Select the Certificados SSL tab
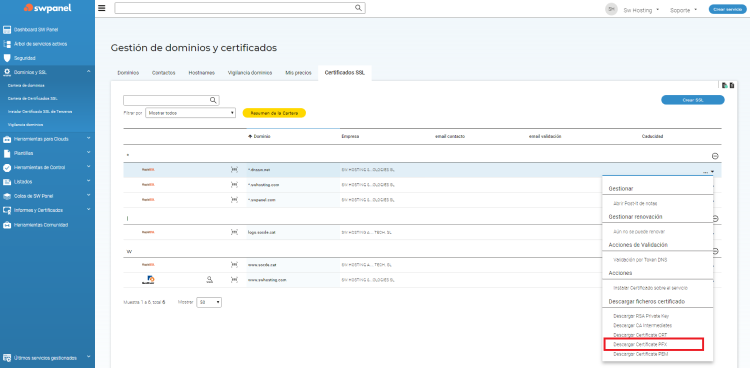Image resolution: width=750 pixels, height=368 pixels. pyautogui.click(x=344, y=73)
